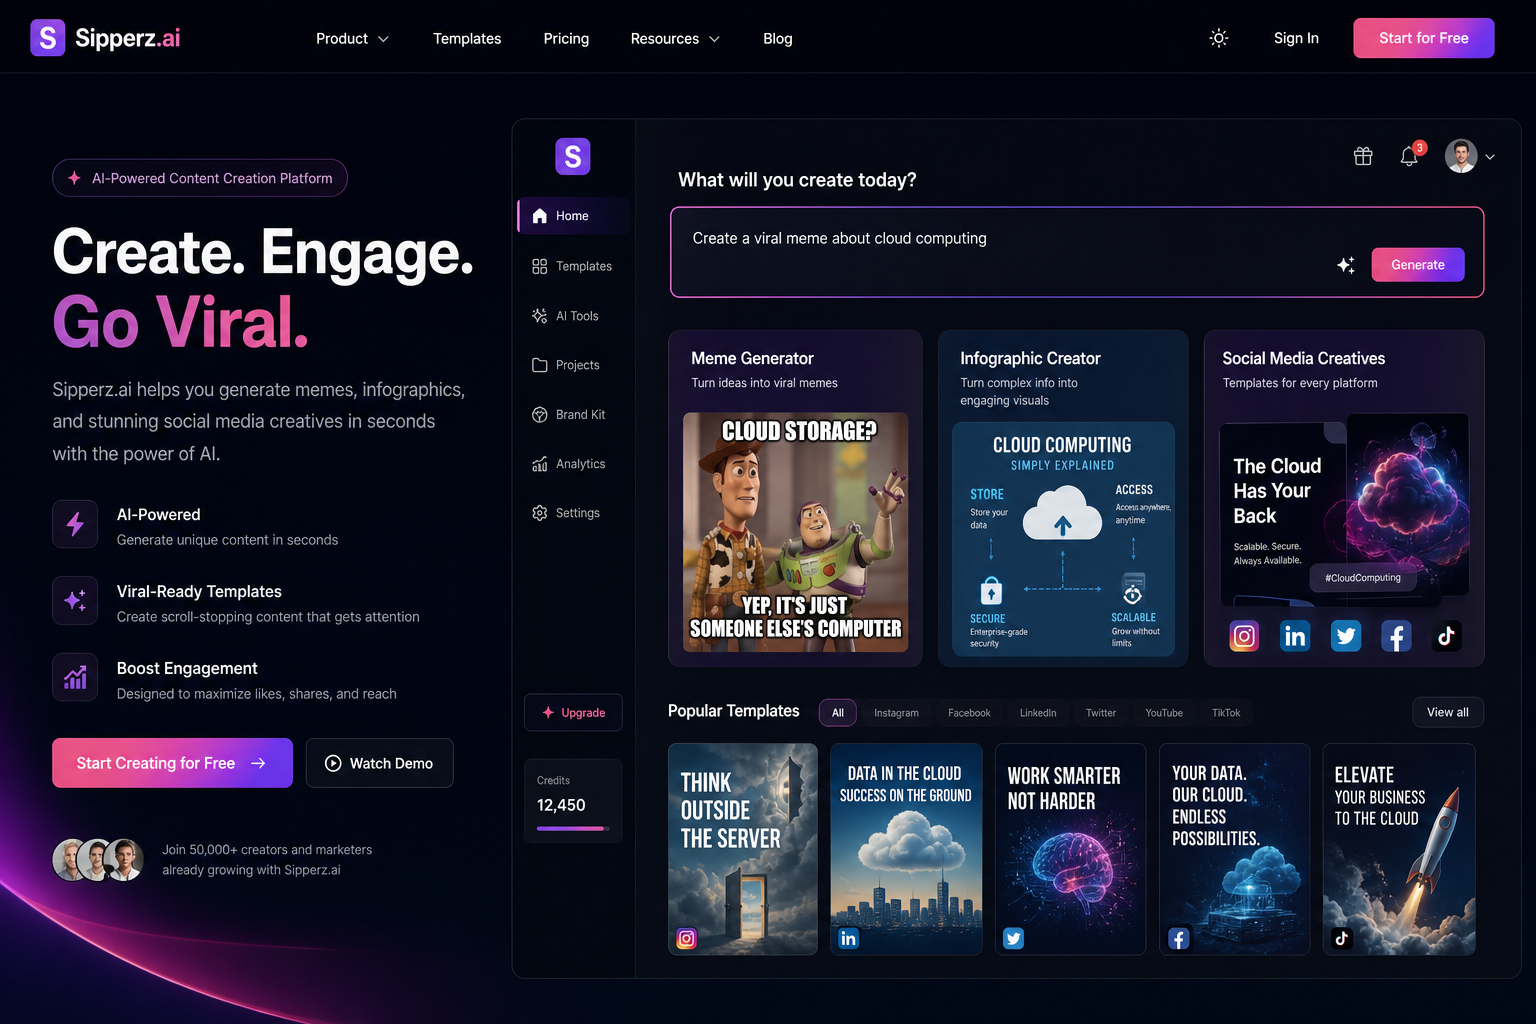
Task: Filter templates by Instagram
Action: pyautogui.click(x=896, y=713)
